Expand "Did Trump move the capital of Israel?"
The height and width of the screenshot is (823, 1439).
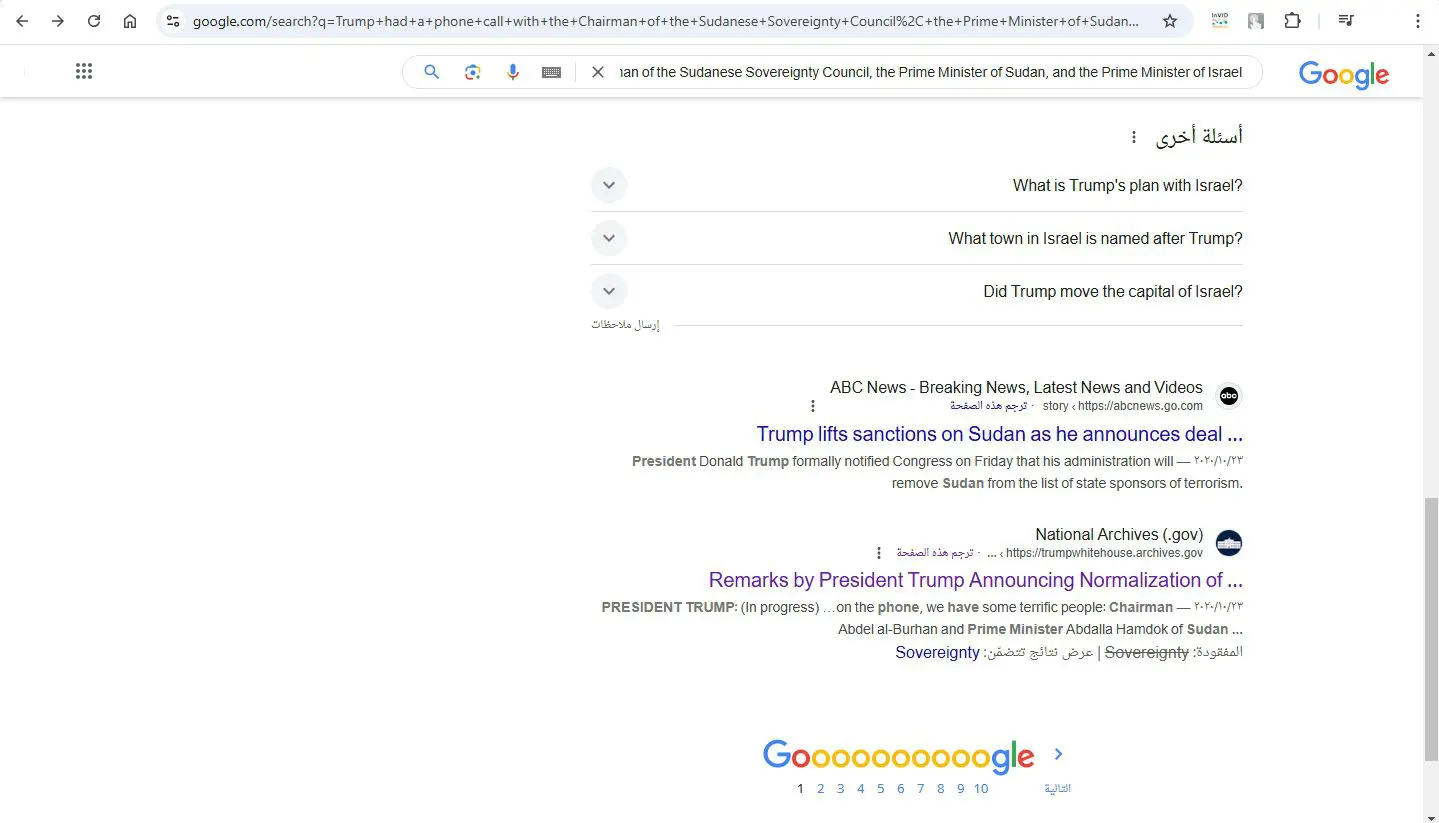917,291
